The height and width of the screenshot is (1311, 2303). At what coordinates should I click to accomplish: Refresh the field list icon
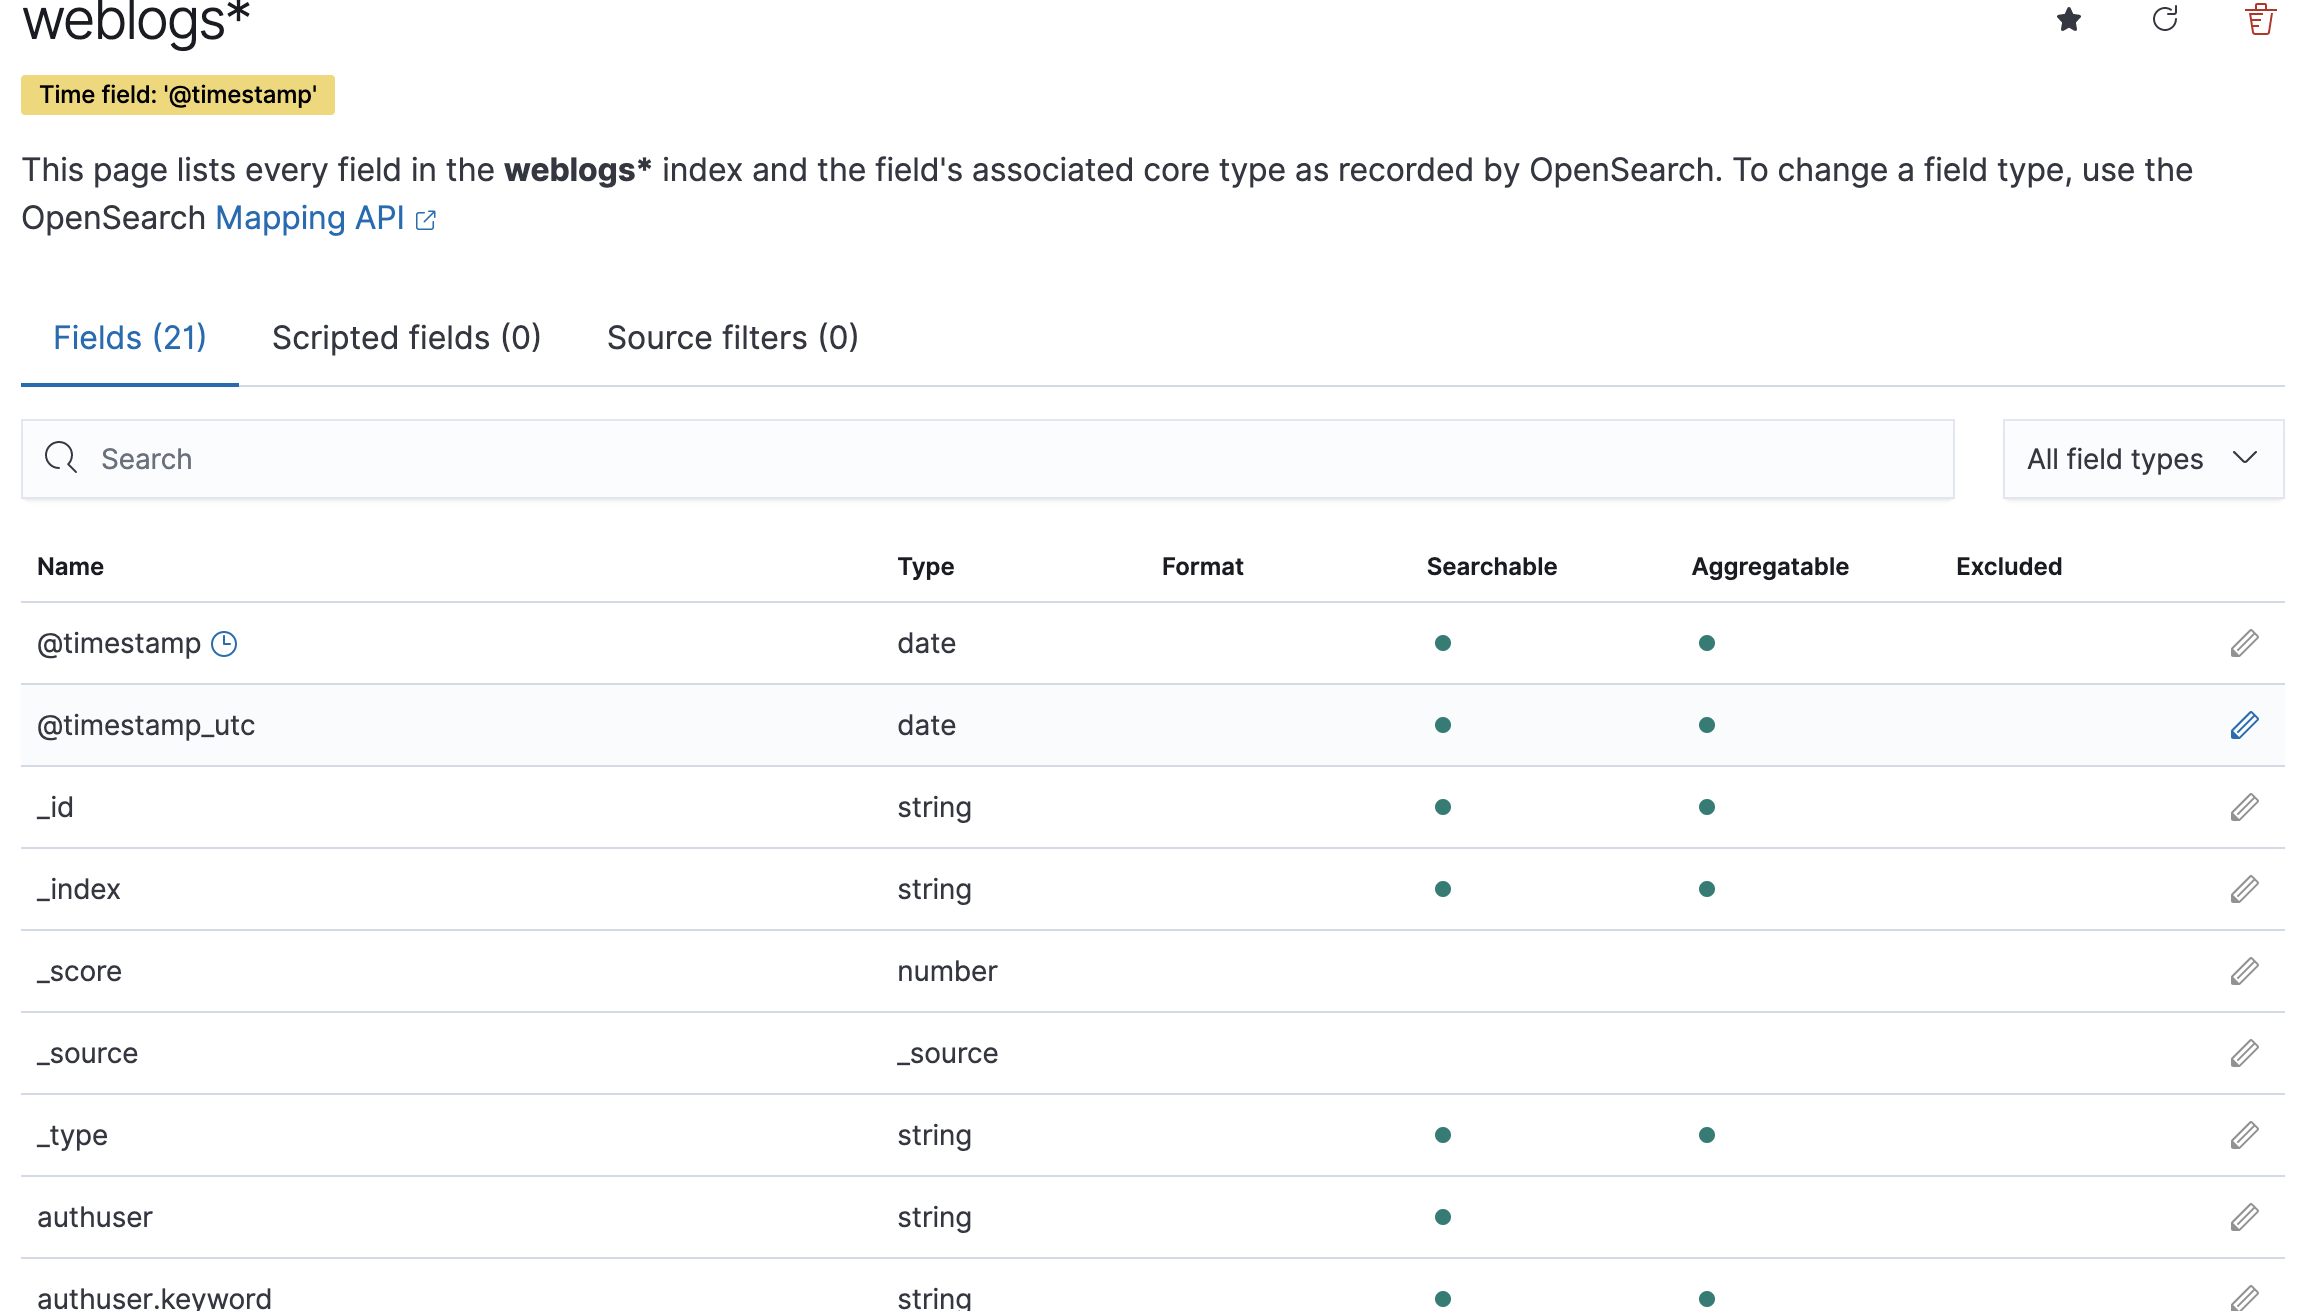(2165, 19)
